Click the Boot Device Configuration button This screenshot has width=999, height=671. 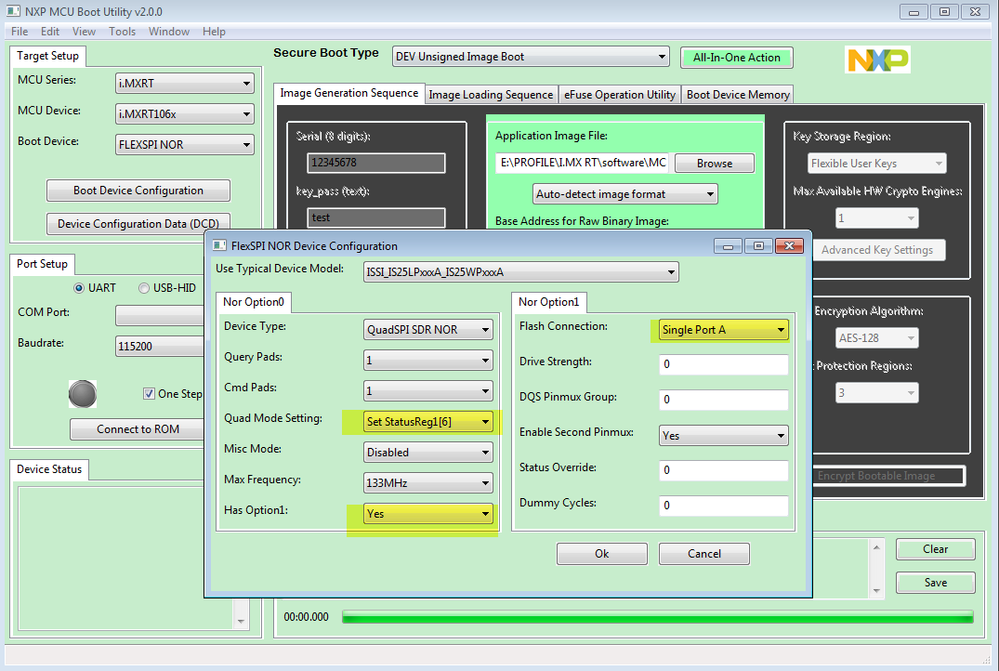pyautogui.click(x=138, y=191)
